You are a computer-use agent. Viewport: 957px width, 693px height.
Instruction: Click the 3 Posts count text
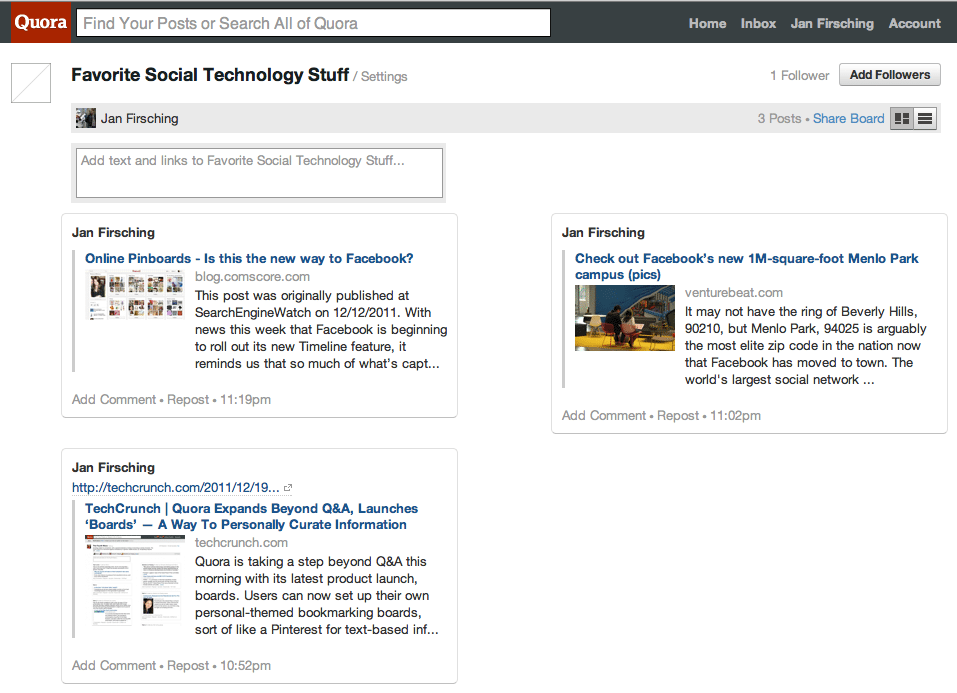pyautogui.click(x=779, y=118)
